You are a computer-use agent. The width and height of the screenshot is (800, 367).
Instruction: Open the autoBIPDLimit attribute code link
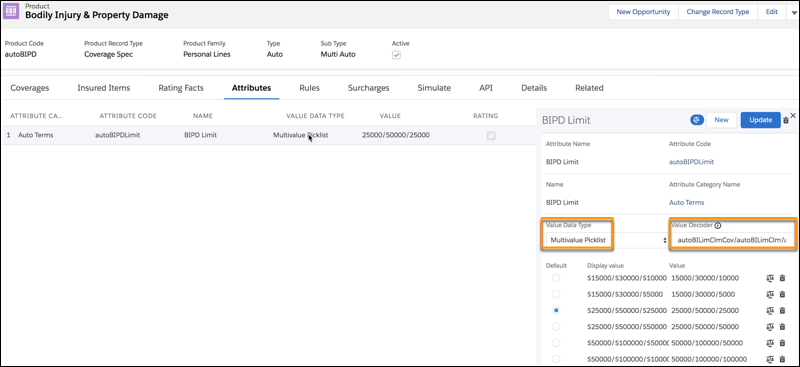[x=691, y=162]
